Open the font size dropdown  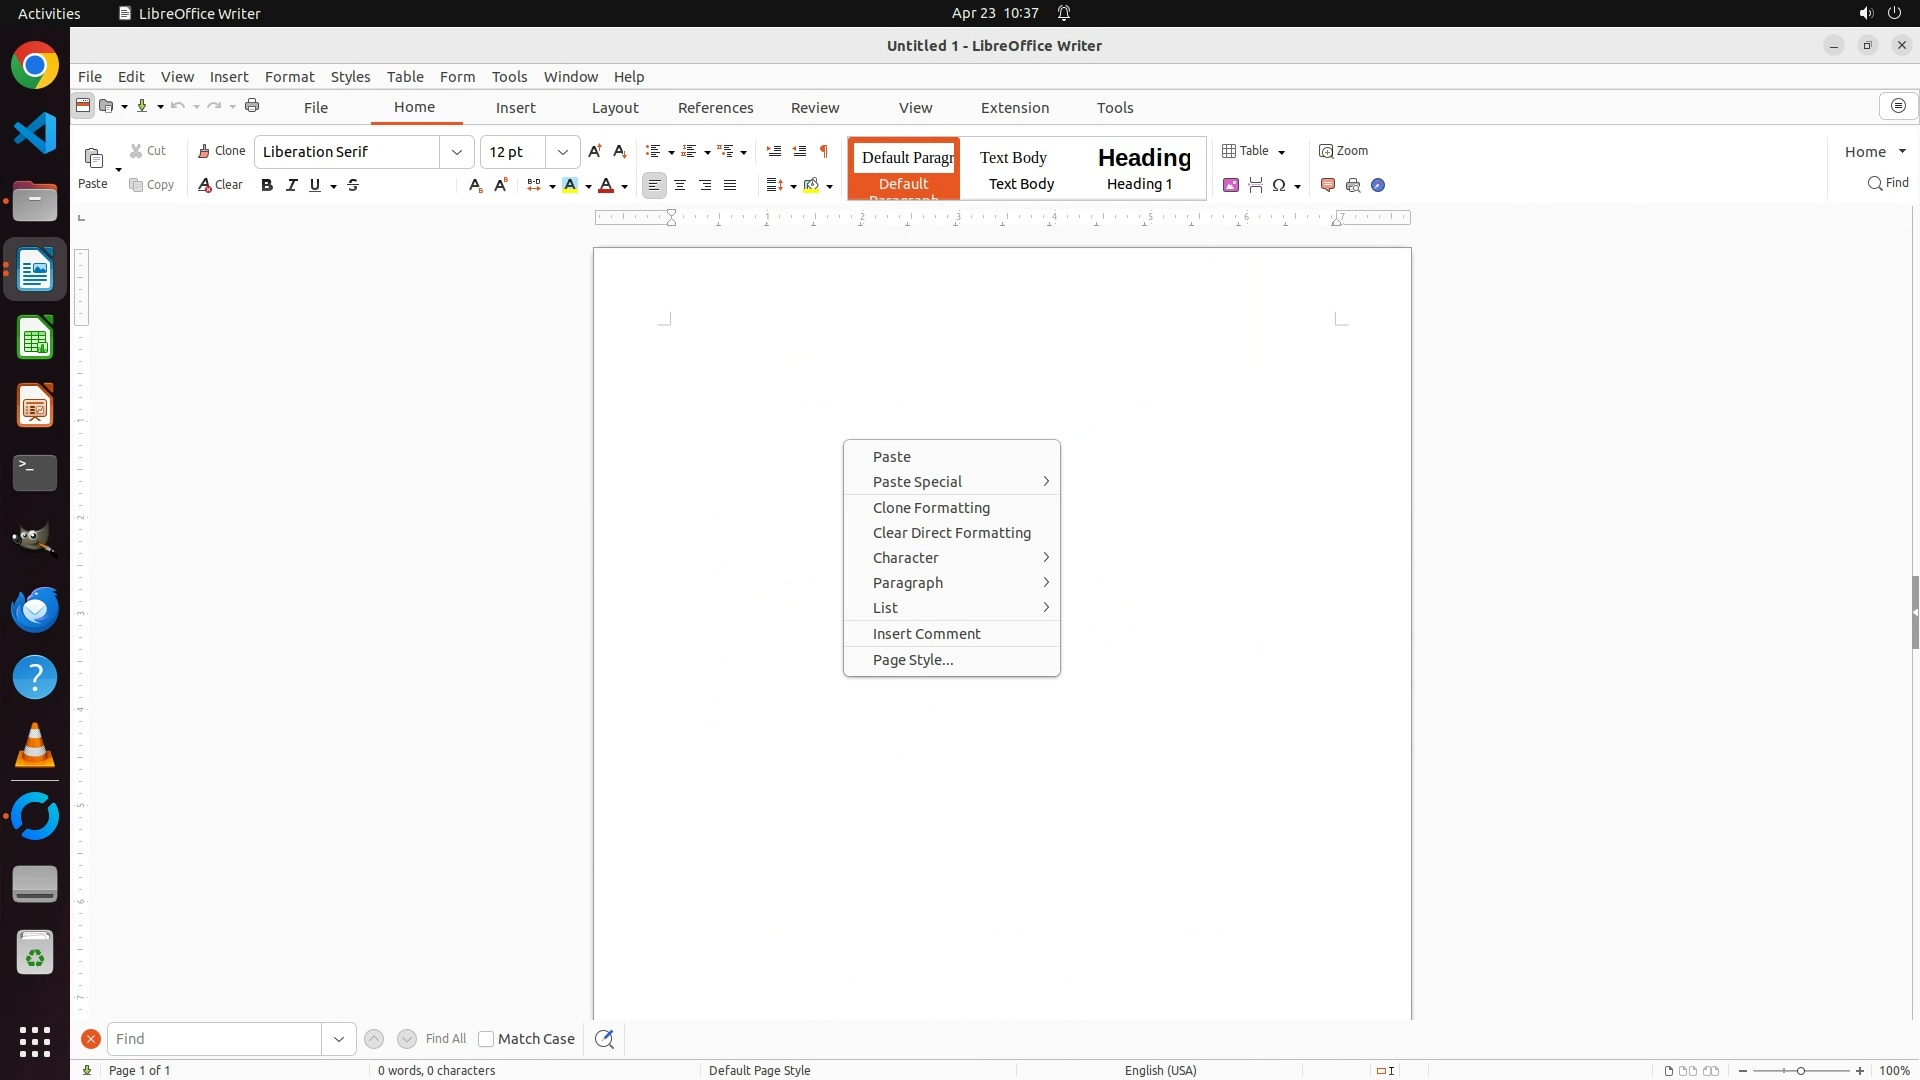(x=563, y=152)
